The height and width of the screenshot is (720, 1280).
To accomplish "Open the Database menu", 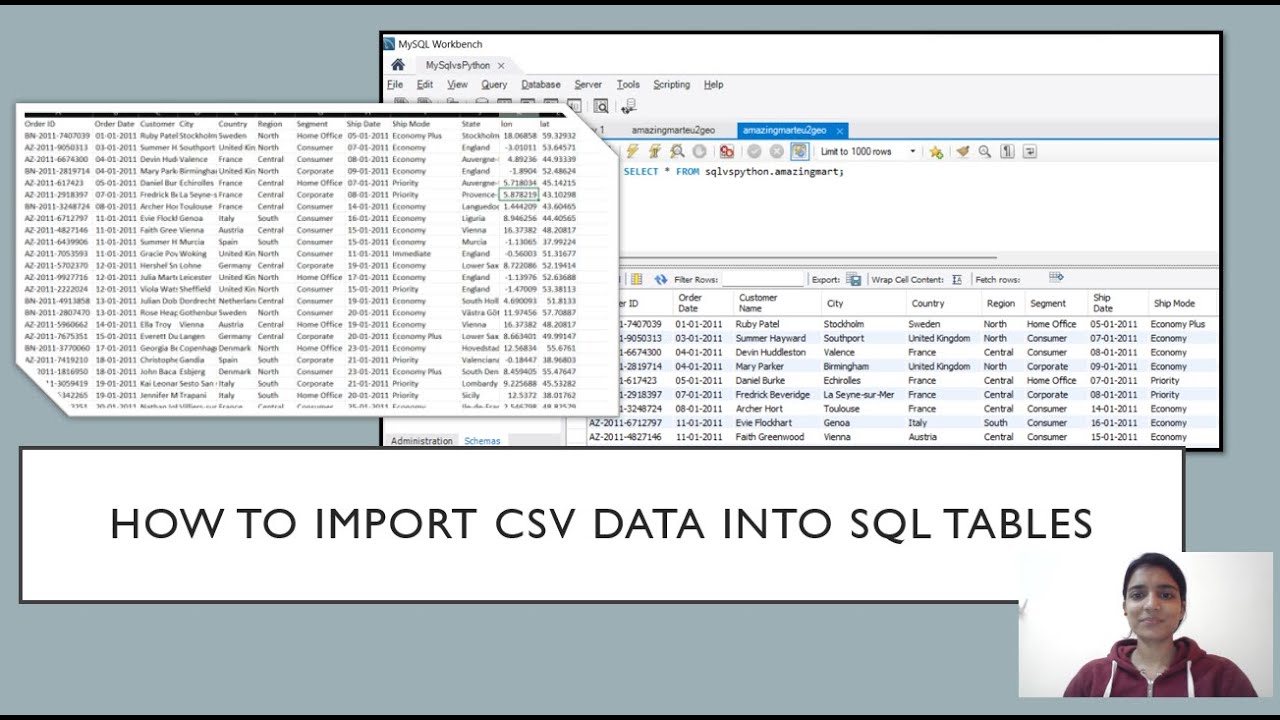I will [x=541, y=85].
